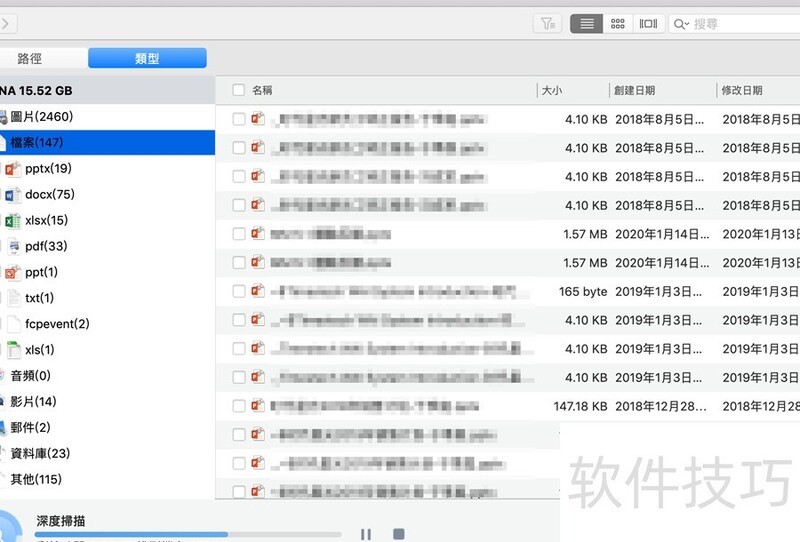Toggle the select-all checkbox beside 名稱
This screenshot has width=800, height=542.
click(x=238, y=90)
